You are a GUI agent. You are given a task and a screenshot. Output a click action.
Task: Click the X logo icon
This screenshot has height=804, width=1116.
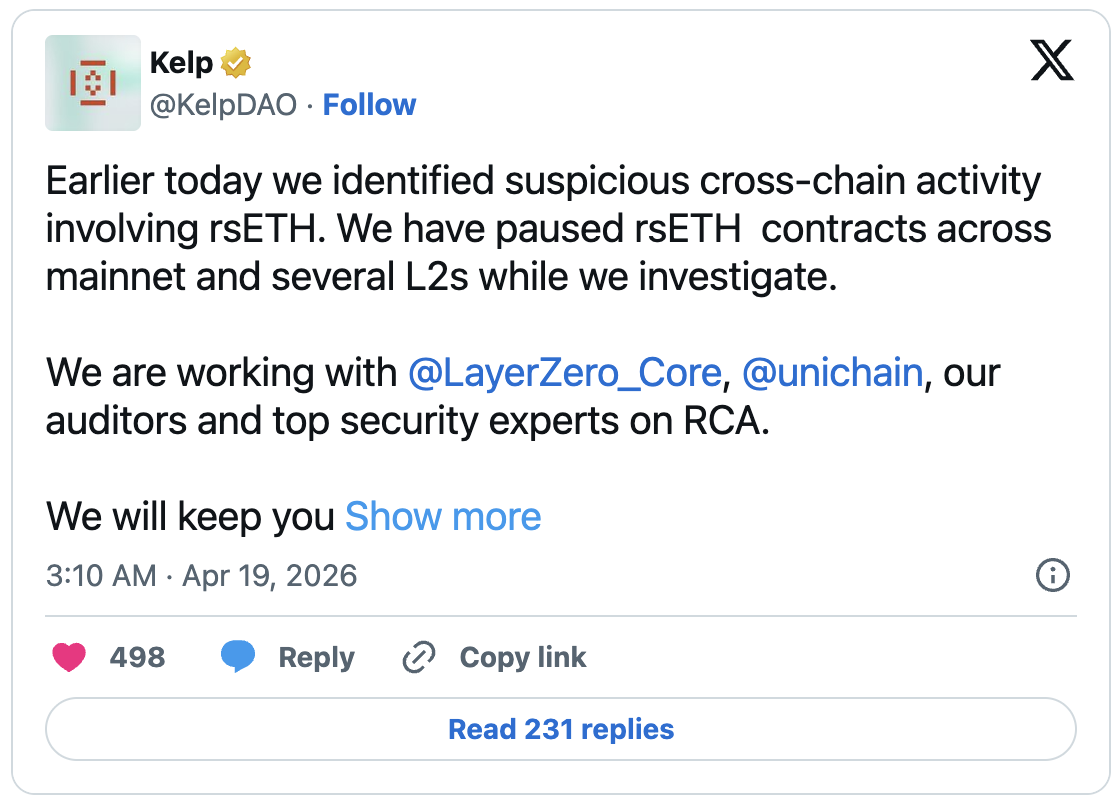click(1052, 60)
